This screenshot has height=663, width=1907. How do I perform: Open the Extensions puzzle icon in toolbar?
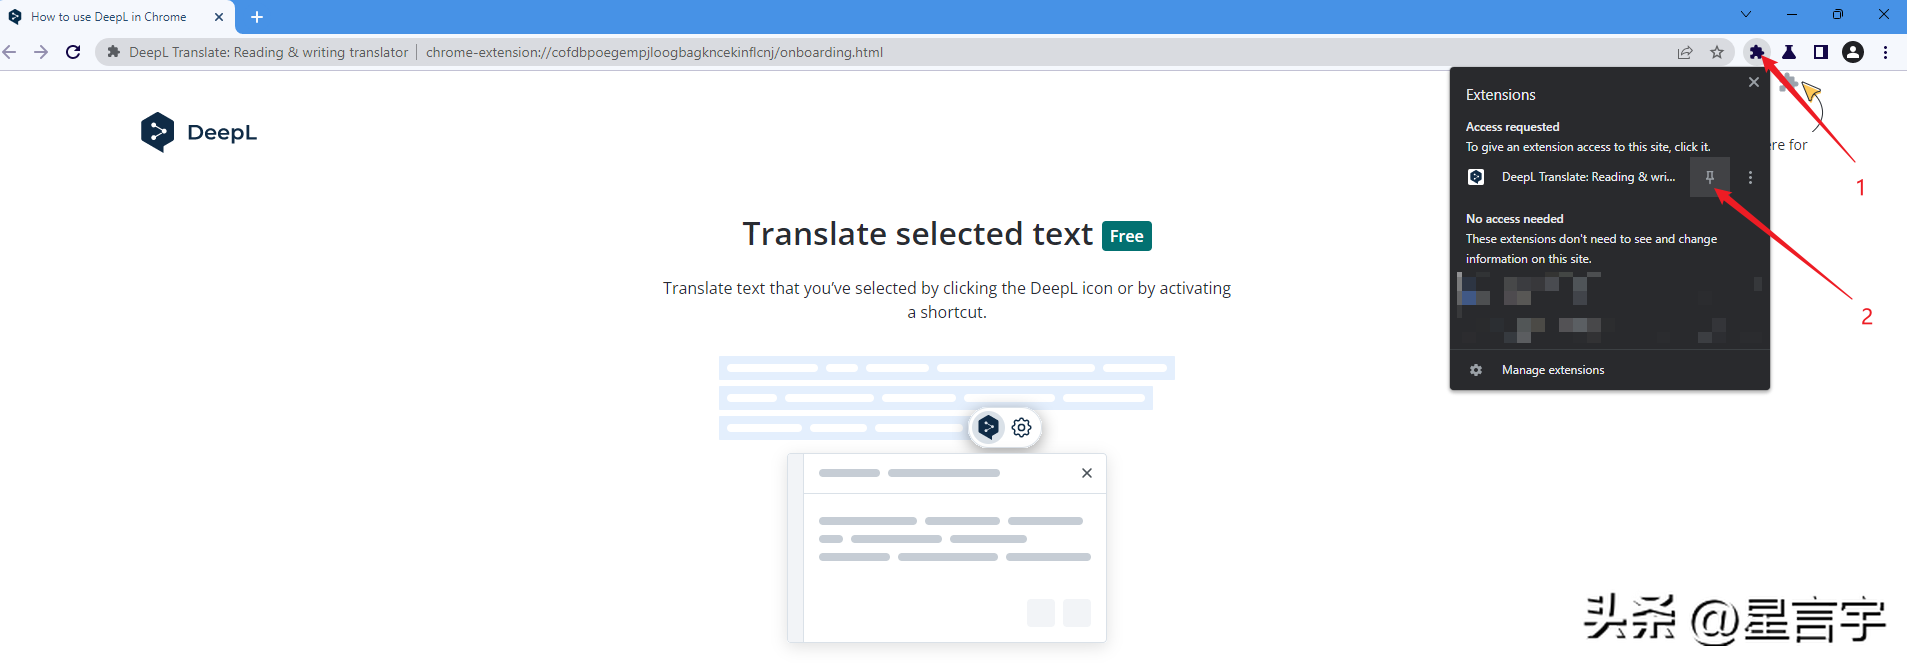click(1757, 52)
